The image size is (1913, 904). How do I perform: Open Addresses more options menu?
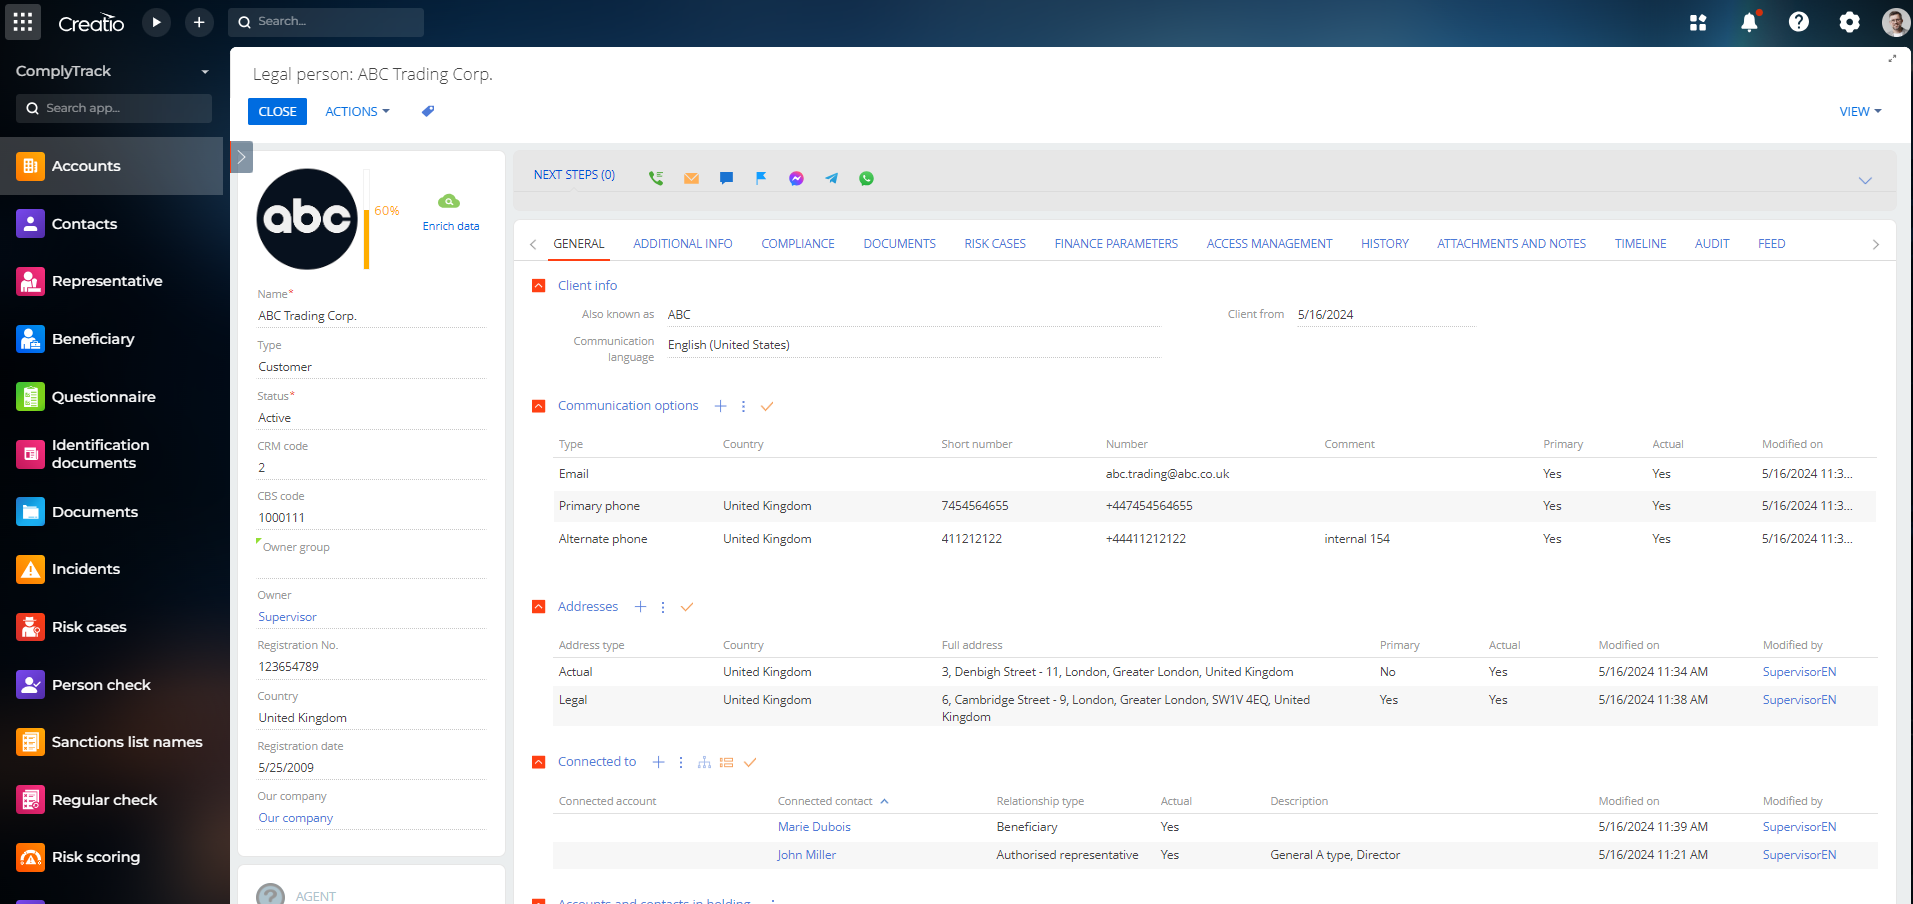pos(663,607)
